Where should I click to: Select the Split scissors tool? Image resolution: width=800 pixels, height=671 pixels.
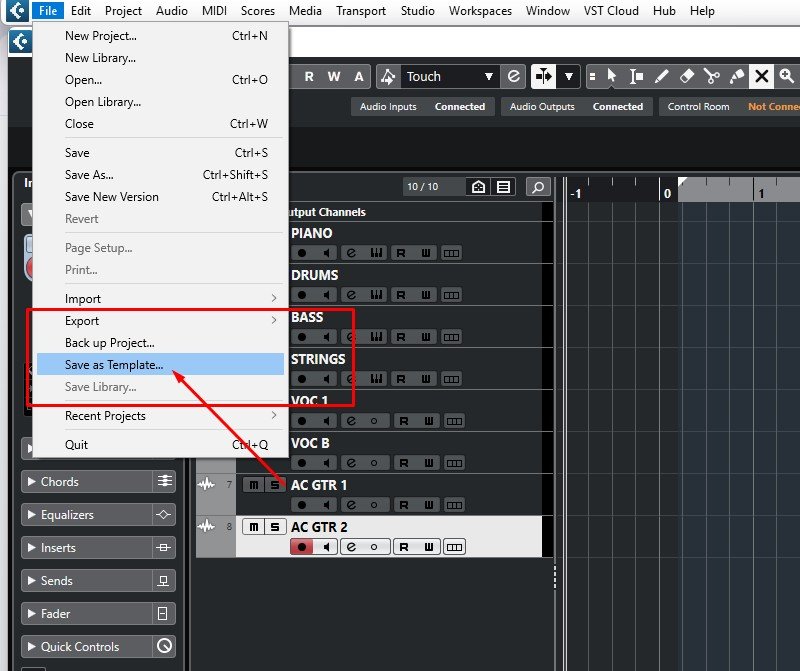point(711,77)
